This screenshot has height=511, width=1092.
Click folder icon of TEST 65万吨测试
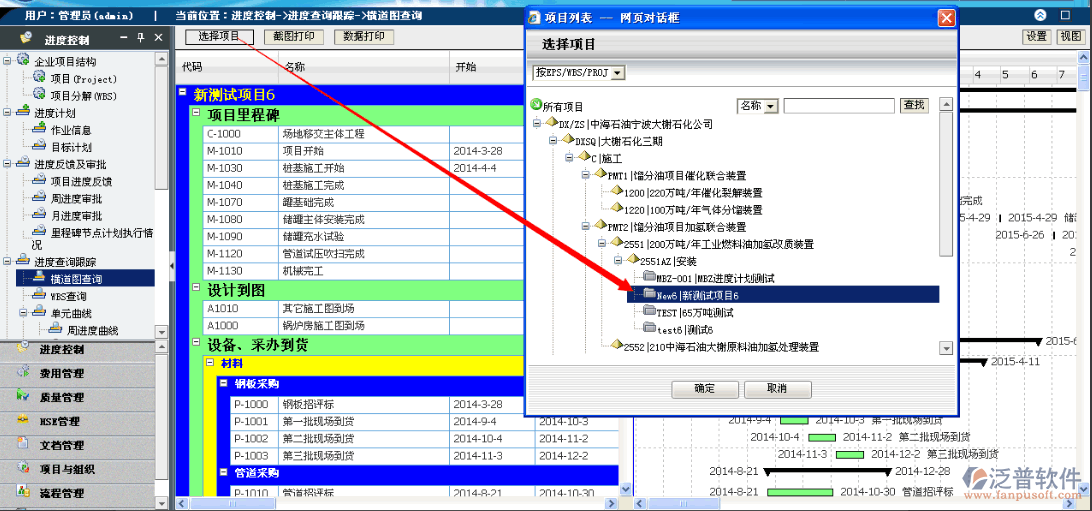click(649, 312)
